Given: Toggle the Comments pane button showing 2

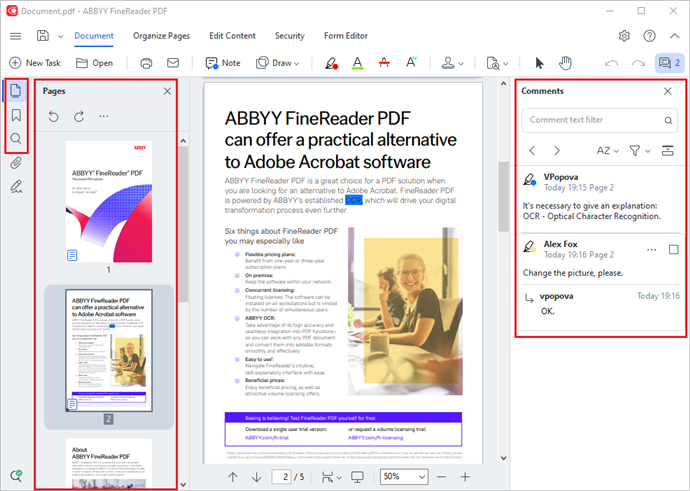Looking at the screenshot, I should pyautogui.click(x=670, y=63).
